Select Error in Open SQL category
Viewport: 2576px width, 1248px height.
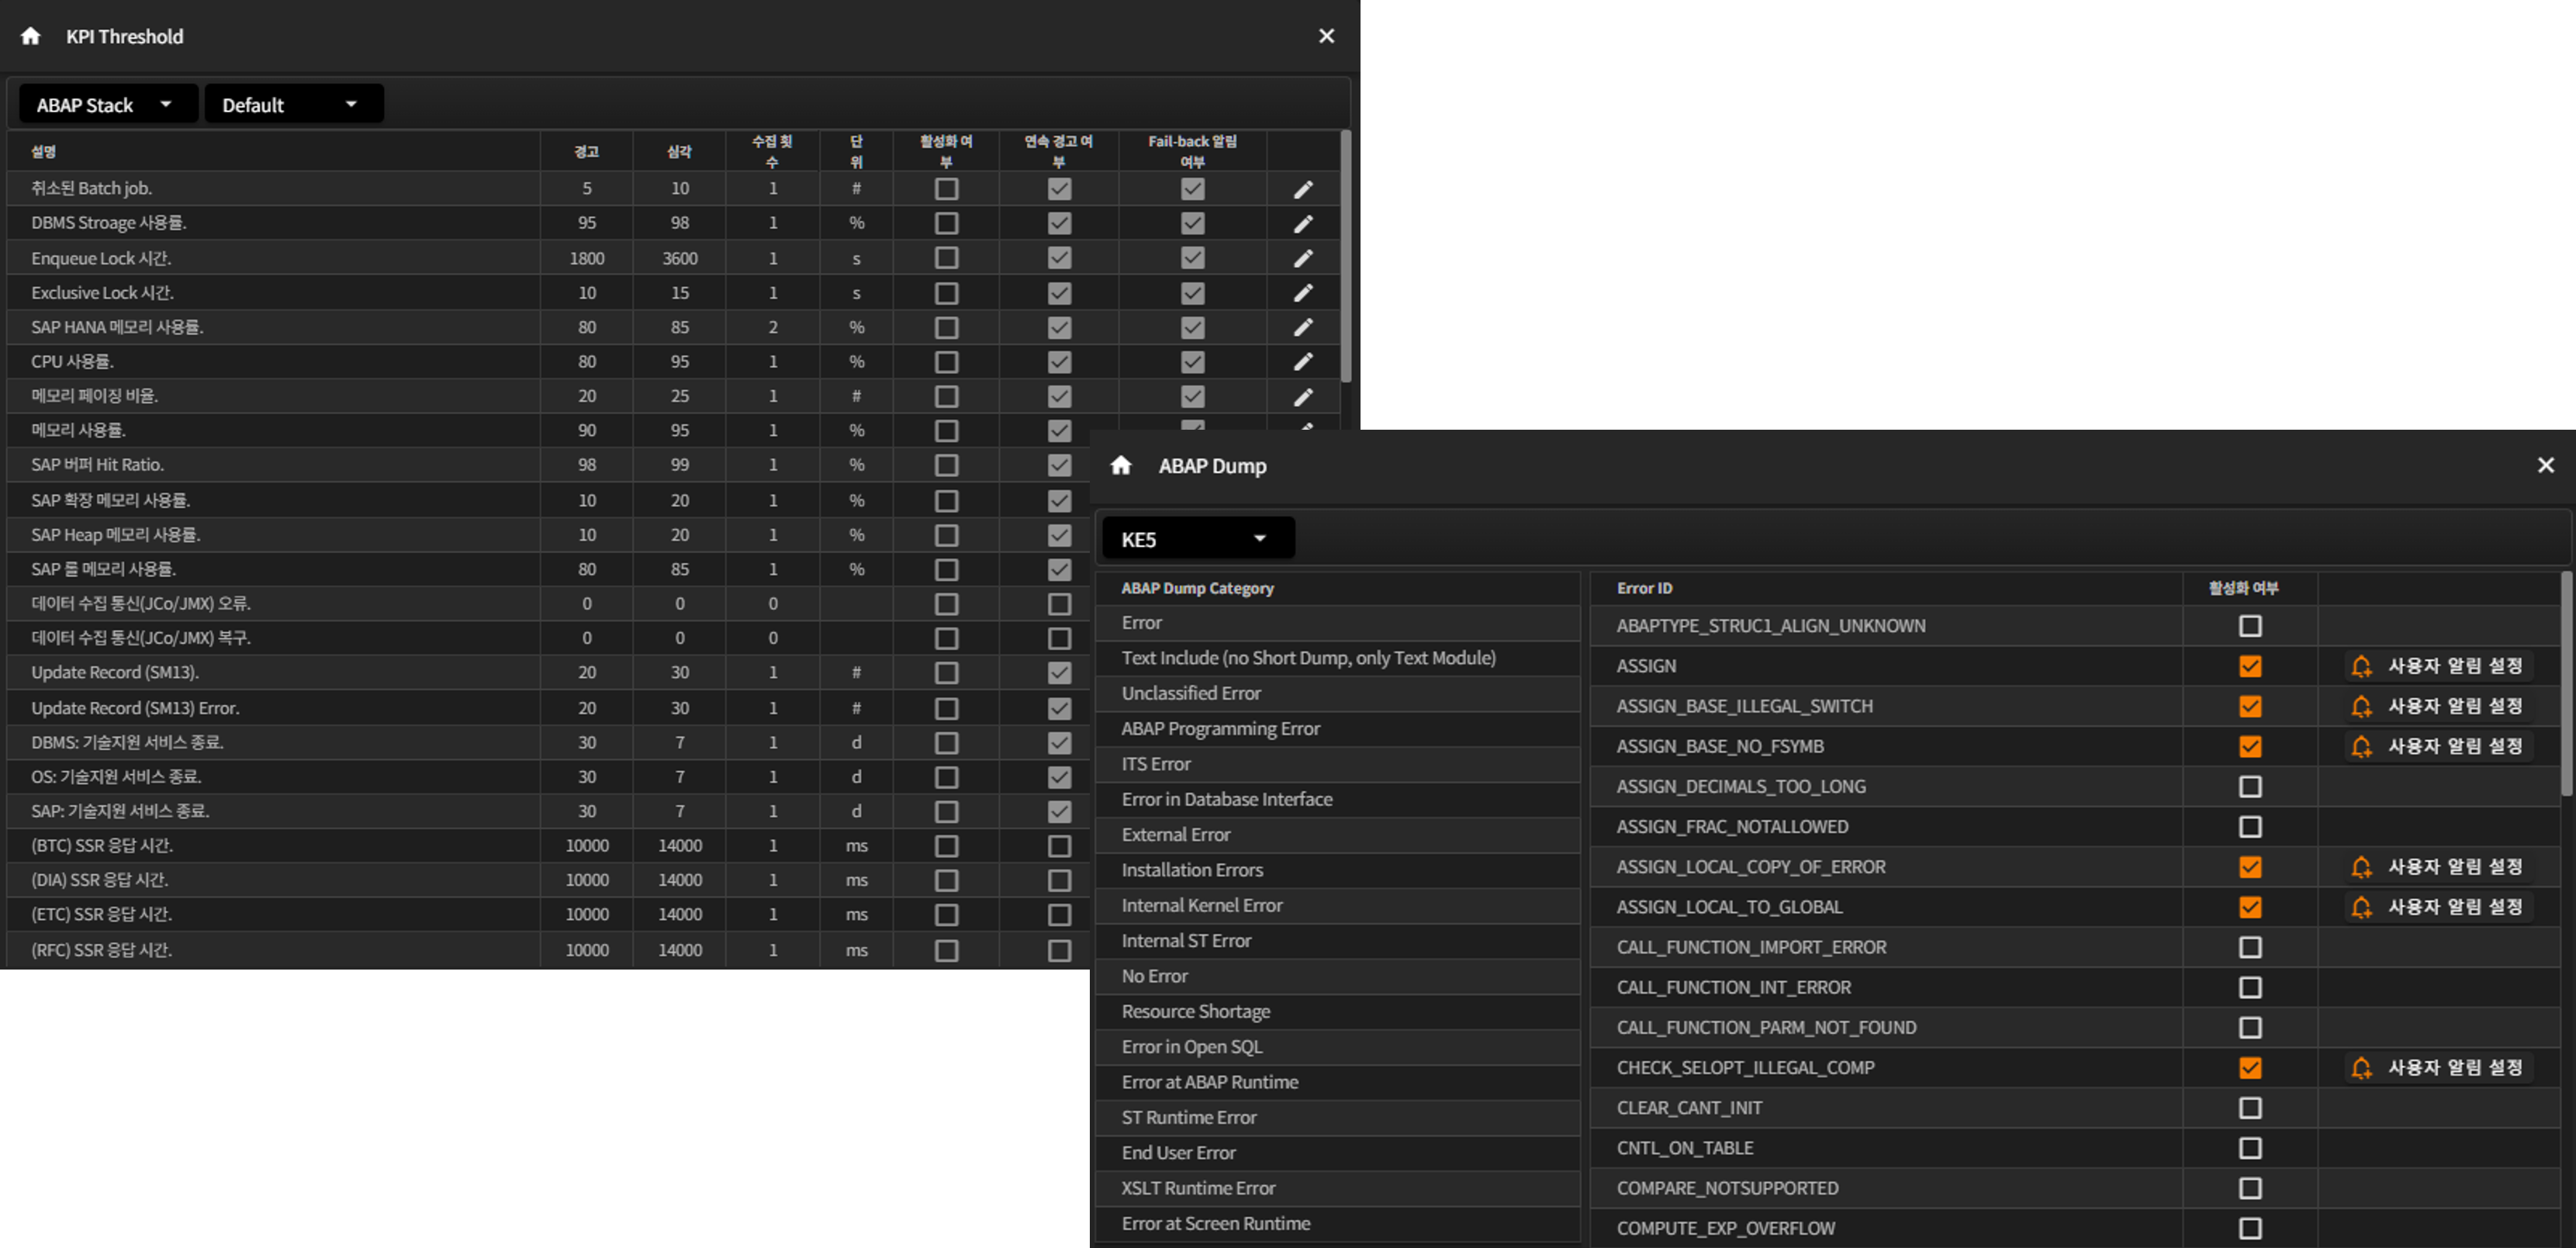tap(1337, 1047)
